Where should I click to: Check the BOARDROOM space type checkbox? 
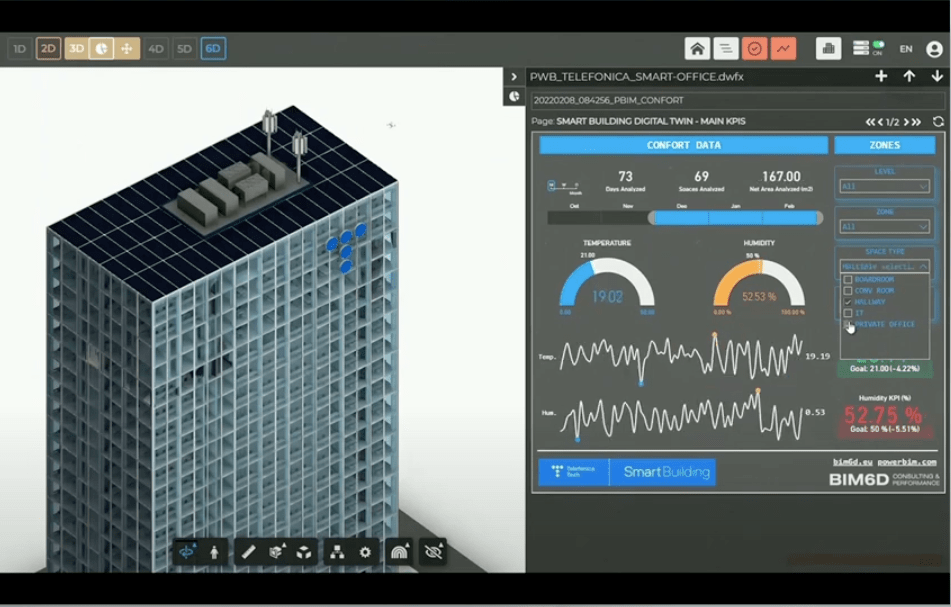848,279
